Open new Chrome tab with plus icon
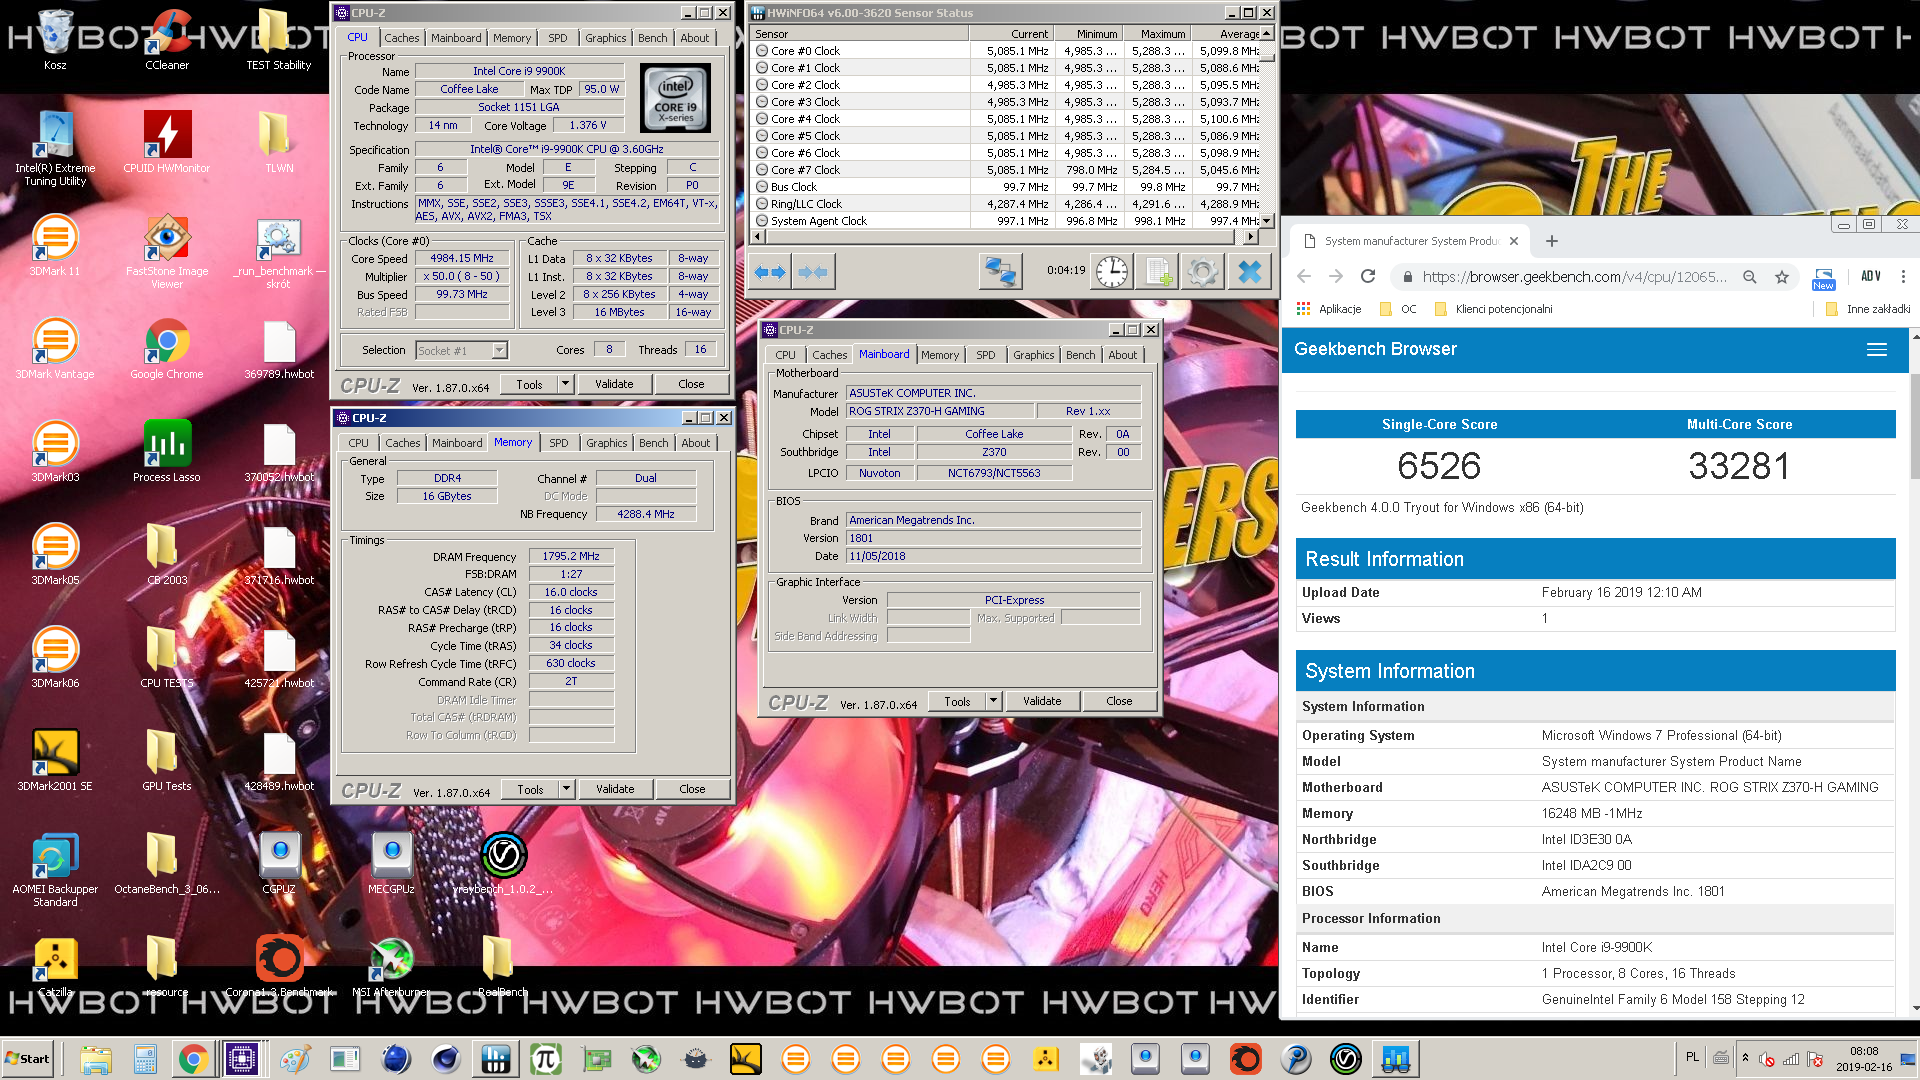 [x=1552, y=241]
